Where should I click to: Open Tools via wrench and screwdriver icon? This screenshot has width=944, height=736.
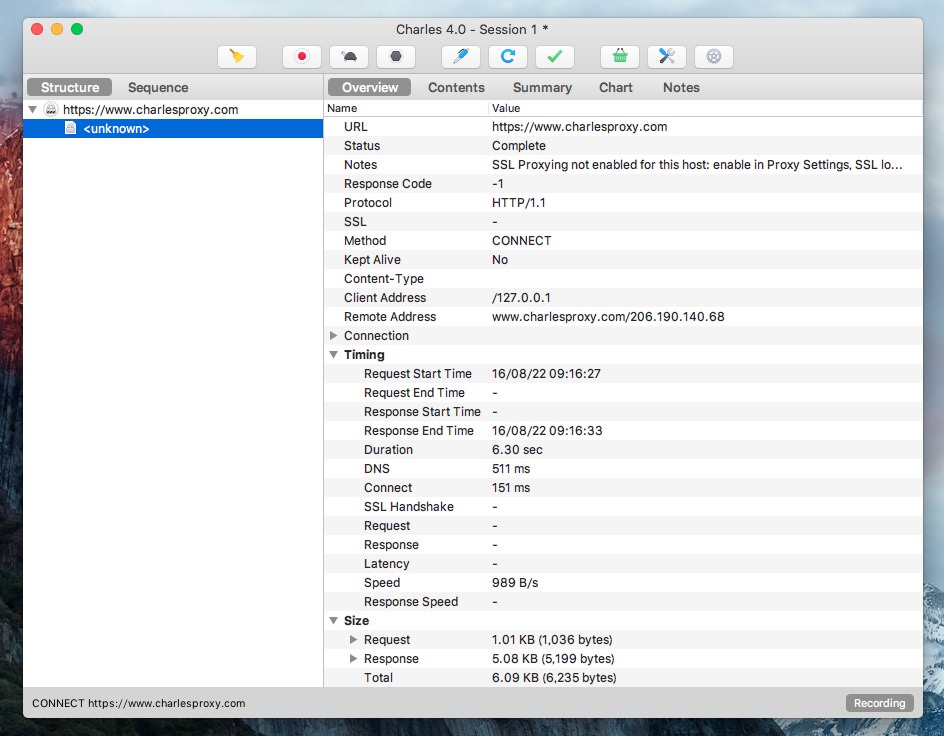pyautogui.click(x=667, y=57)
